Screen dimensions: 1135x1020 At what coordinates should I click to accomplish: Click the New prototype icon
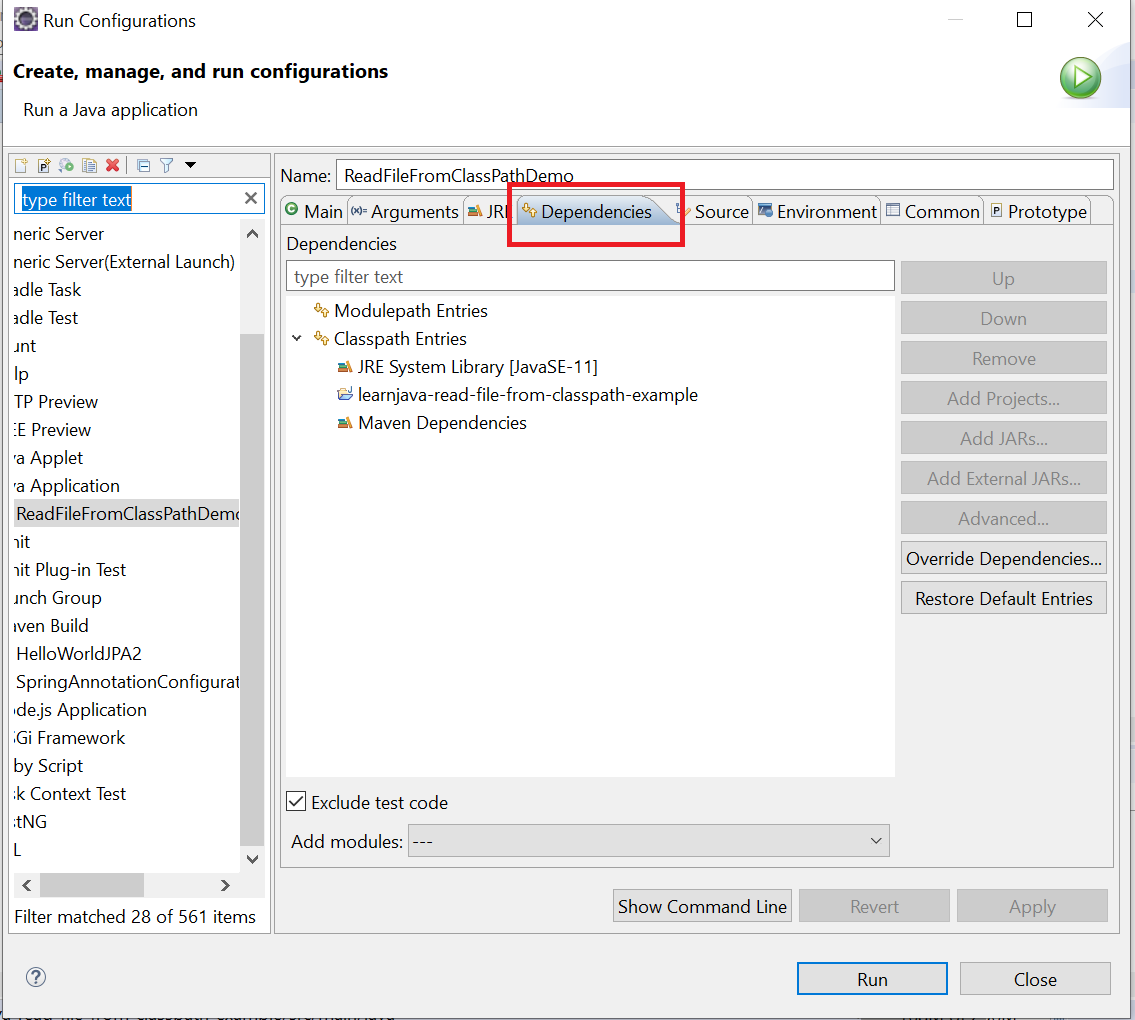tap(44, 166)
